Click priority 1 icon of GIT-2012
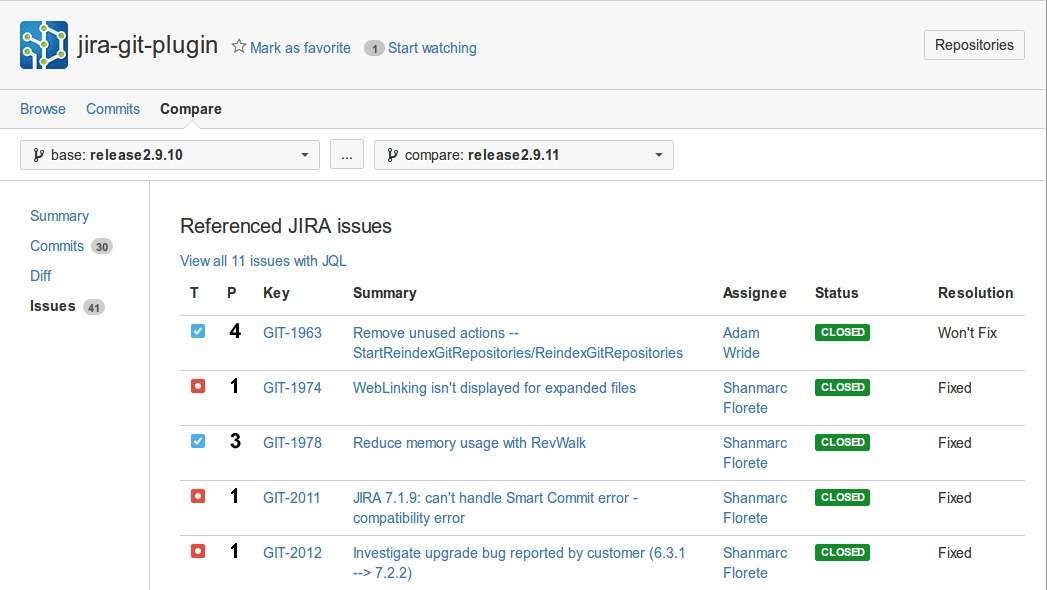The image size is (1047, 590). [x=234, y=551]
